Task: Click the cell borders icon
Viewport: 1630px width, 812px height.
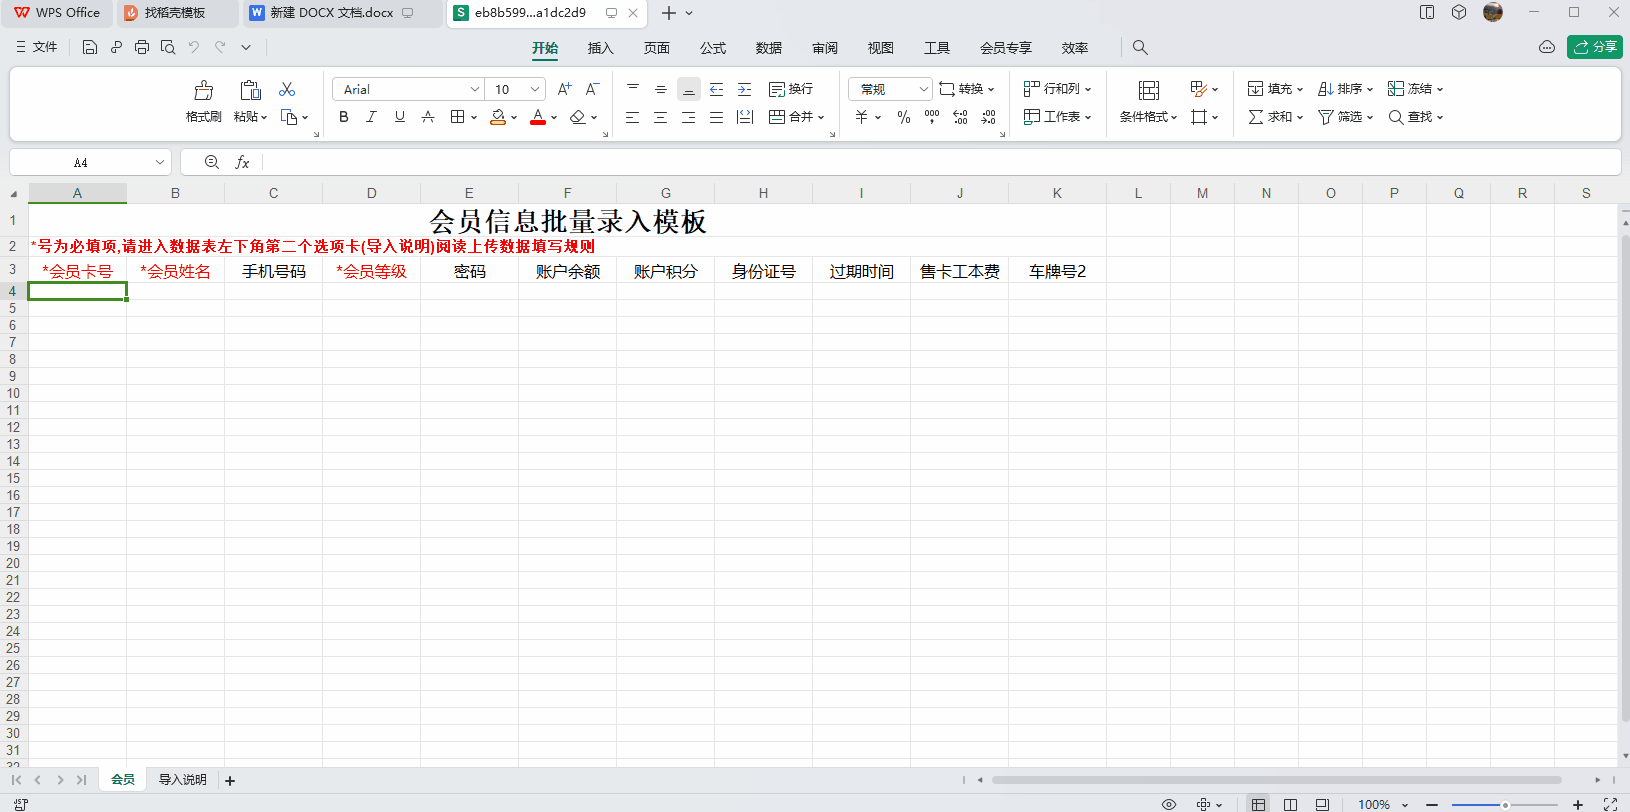Action: [457, 117]
